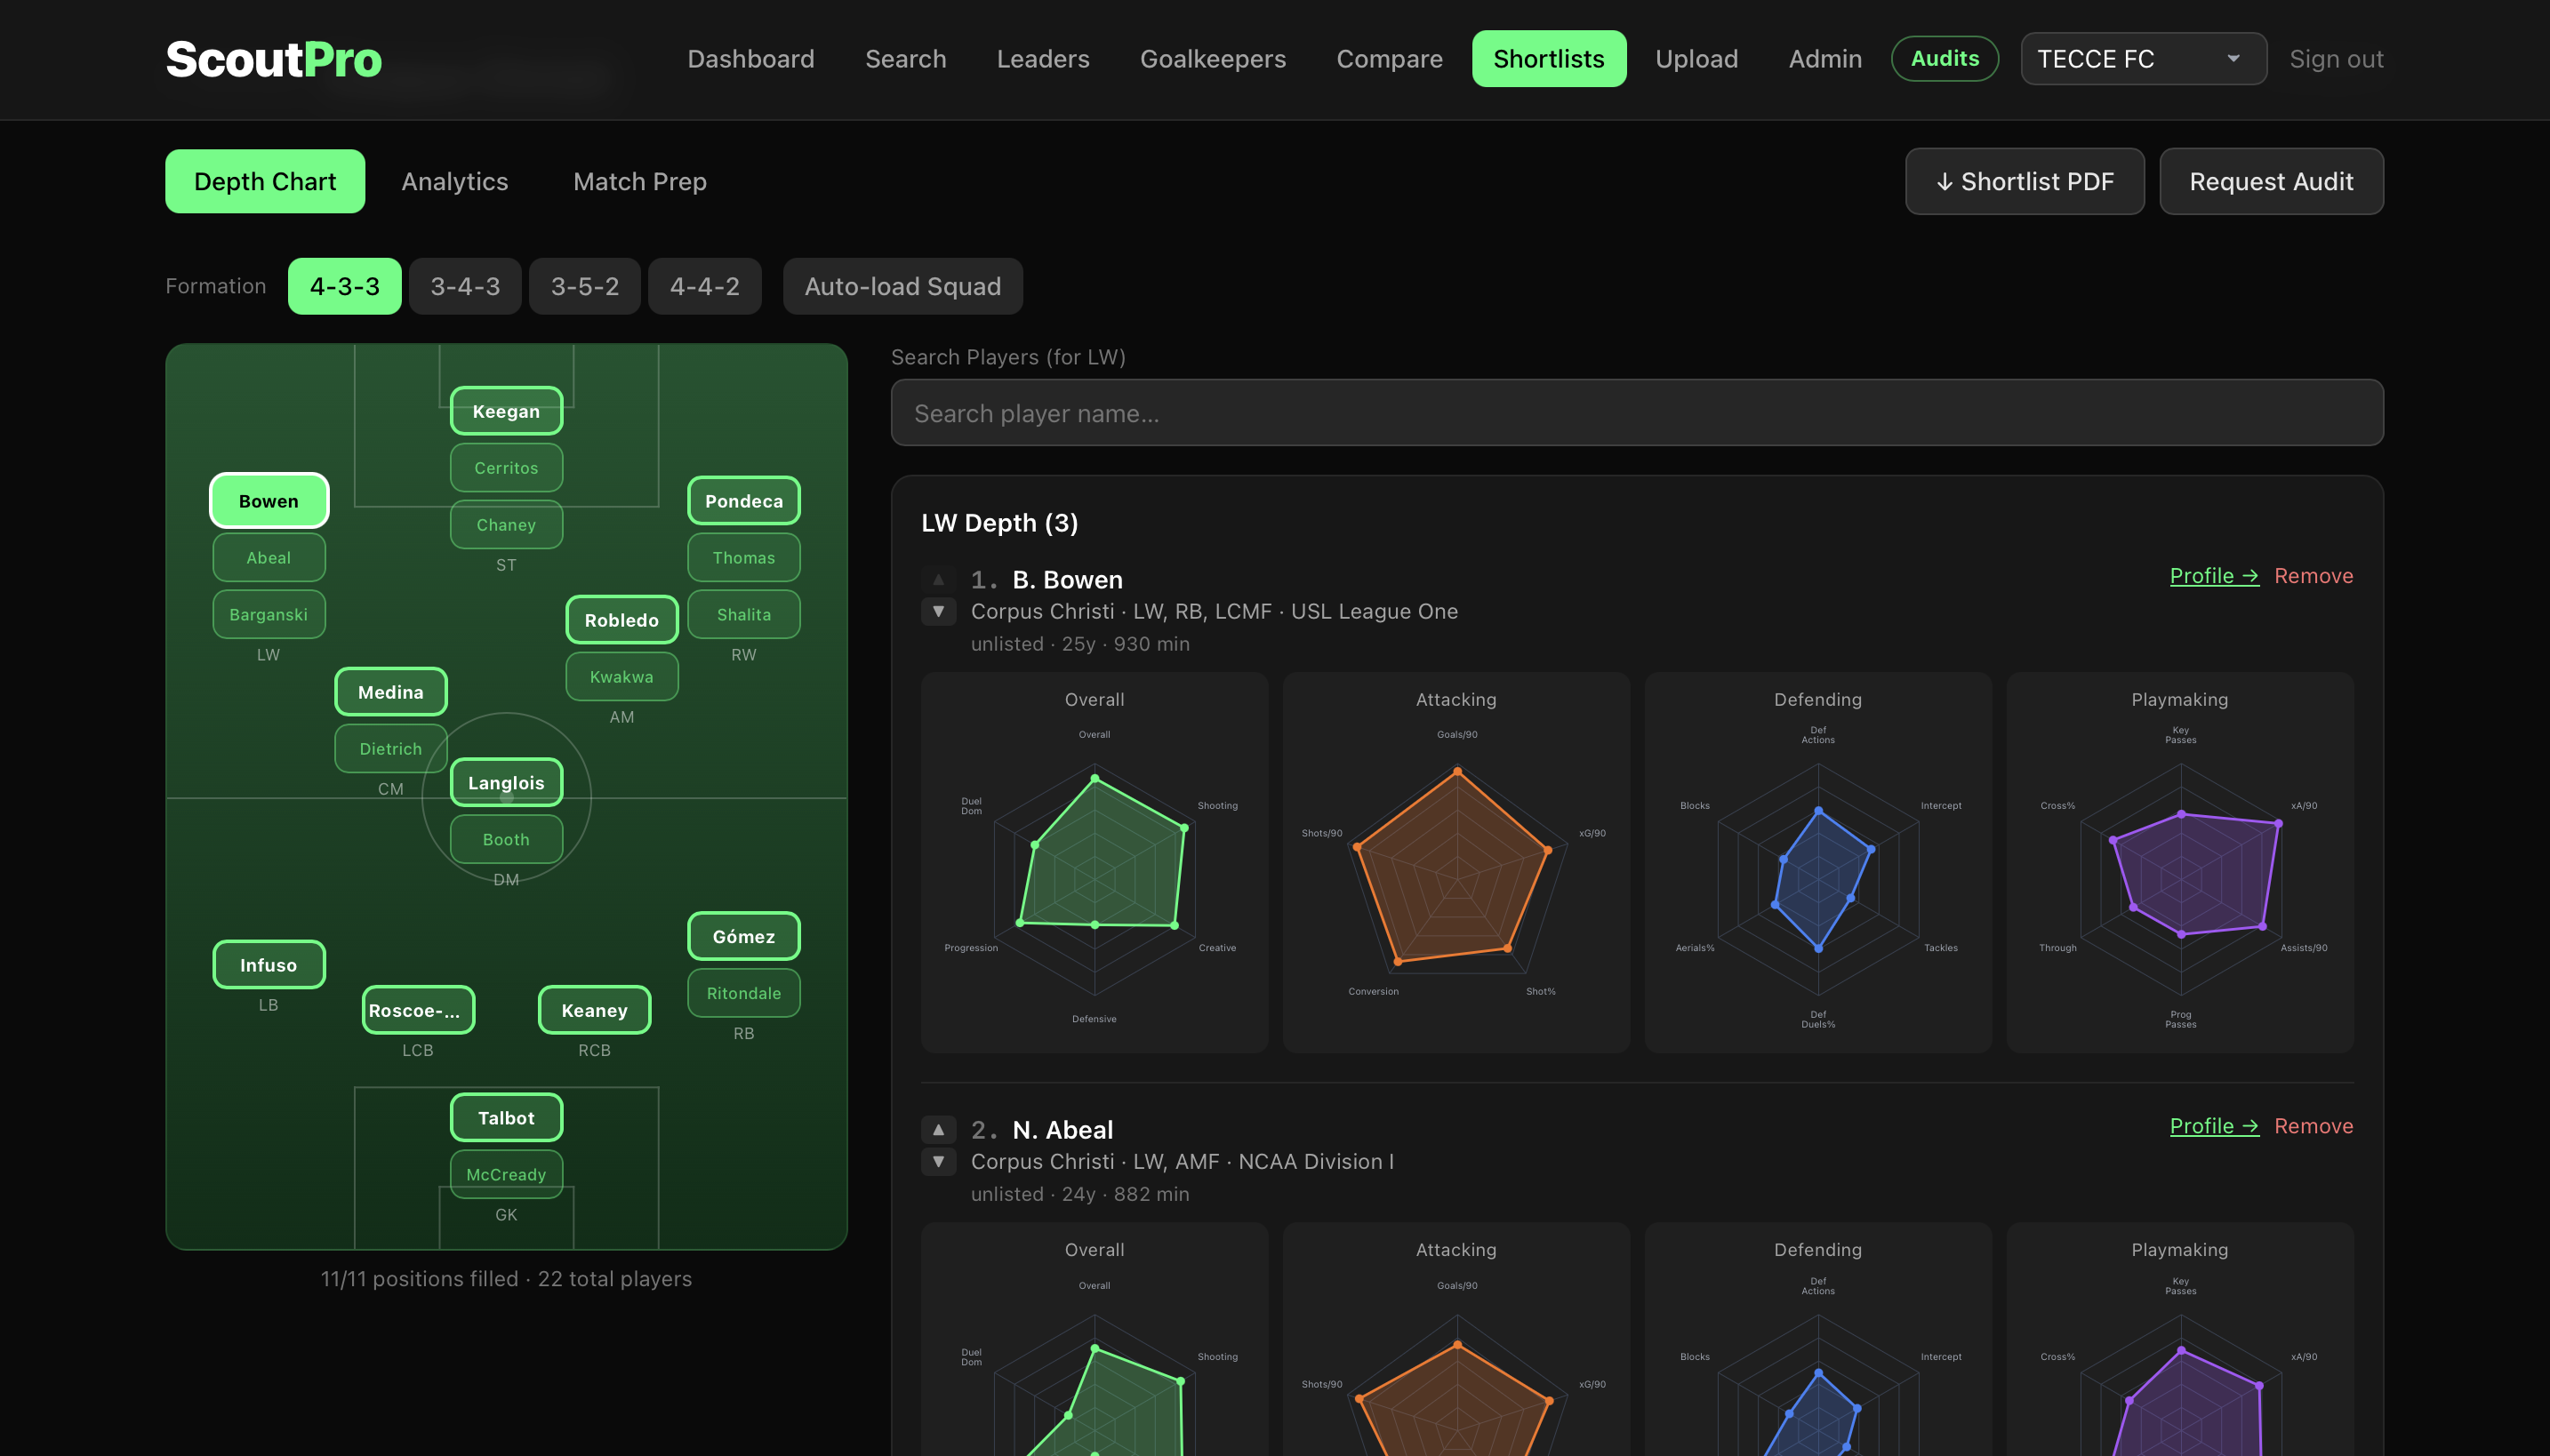Select Ritondale under RB on the pitch
Screen dimensions: 2550x1456
click(744, 993)
